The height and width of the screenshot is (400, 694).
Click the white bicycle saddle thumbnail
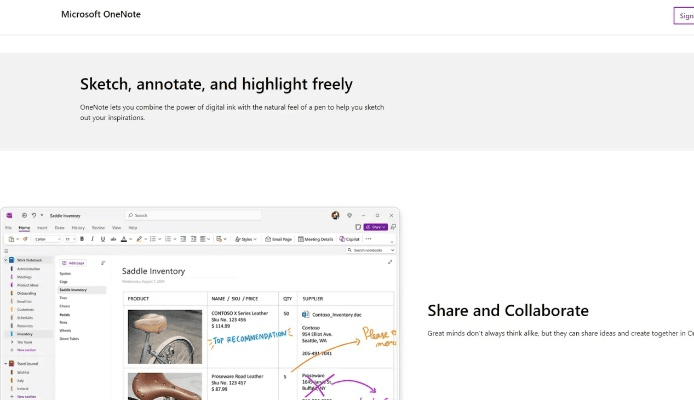[x=165, y=335]
